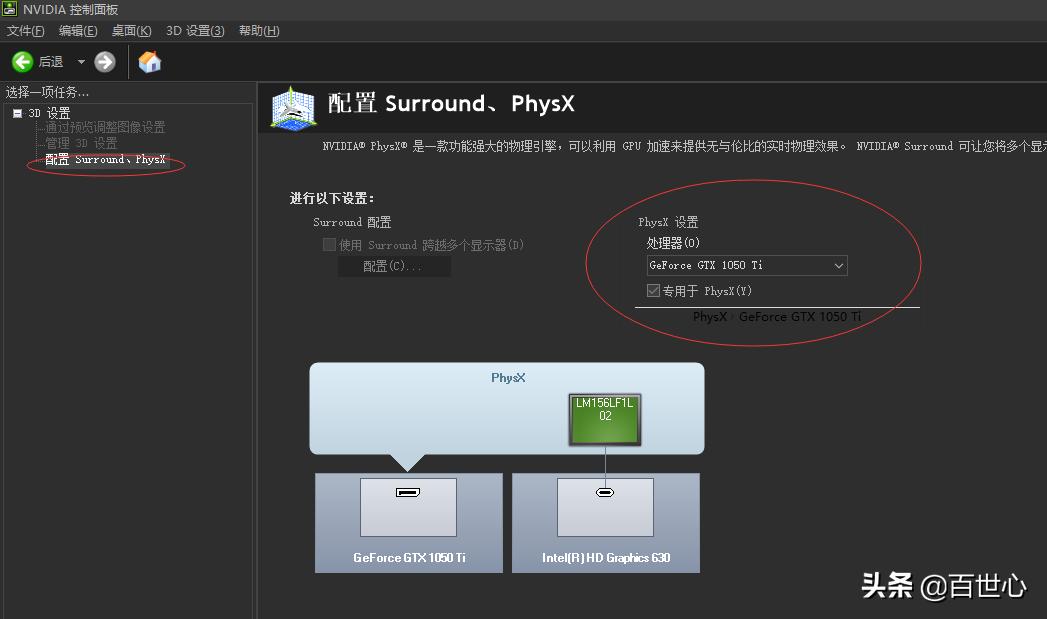Viewport: 1047px width, 619px height.
Task: Click the LM156LF1L02 display icon
Action: tap(606, 419)
